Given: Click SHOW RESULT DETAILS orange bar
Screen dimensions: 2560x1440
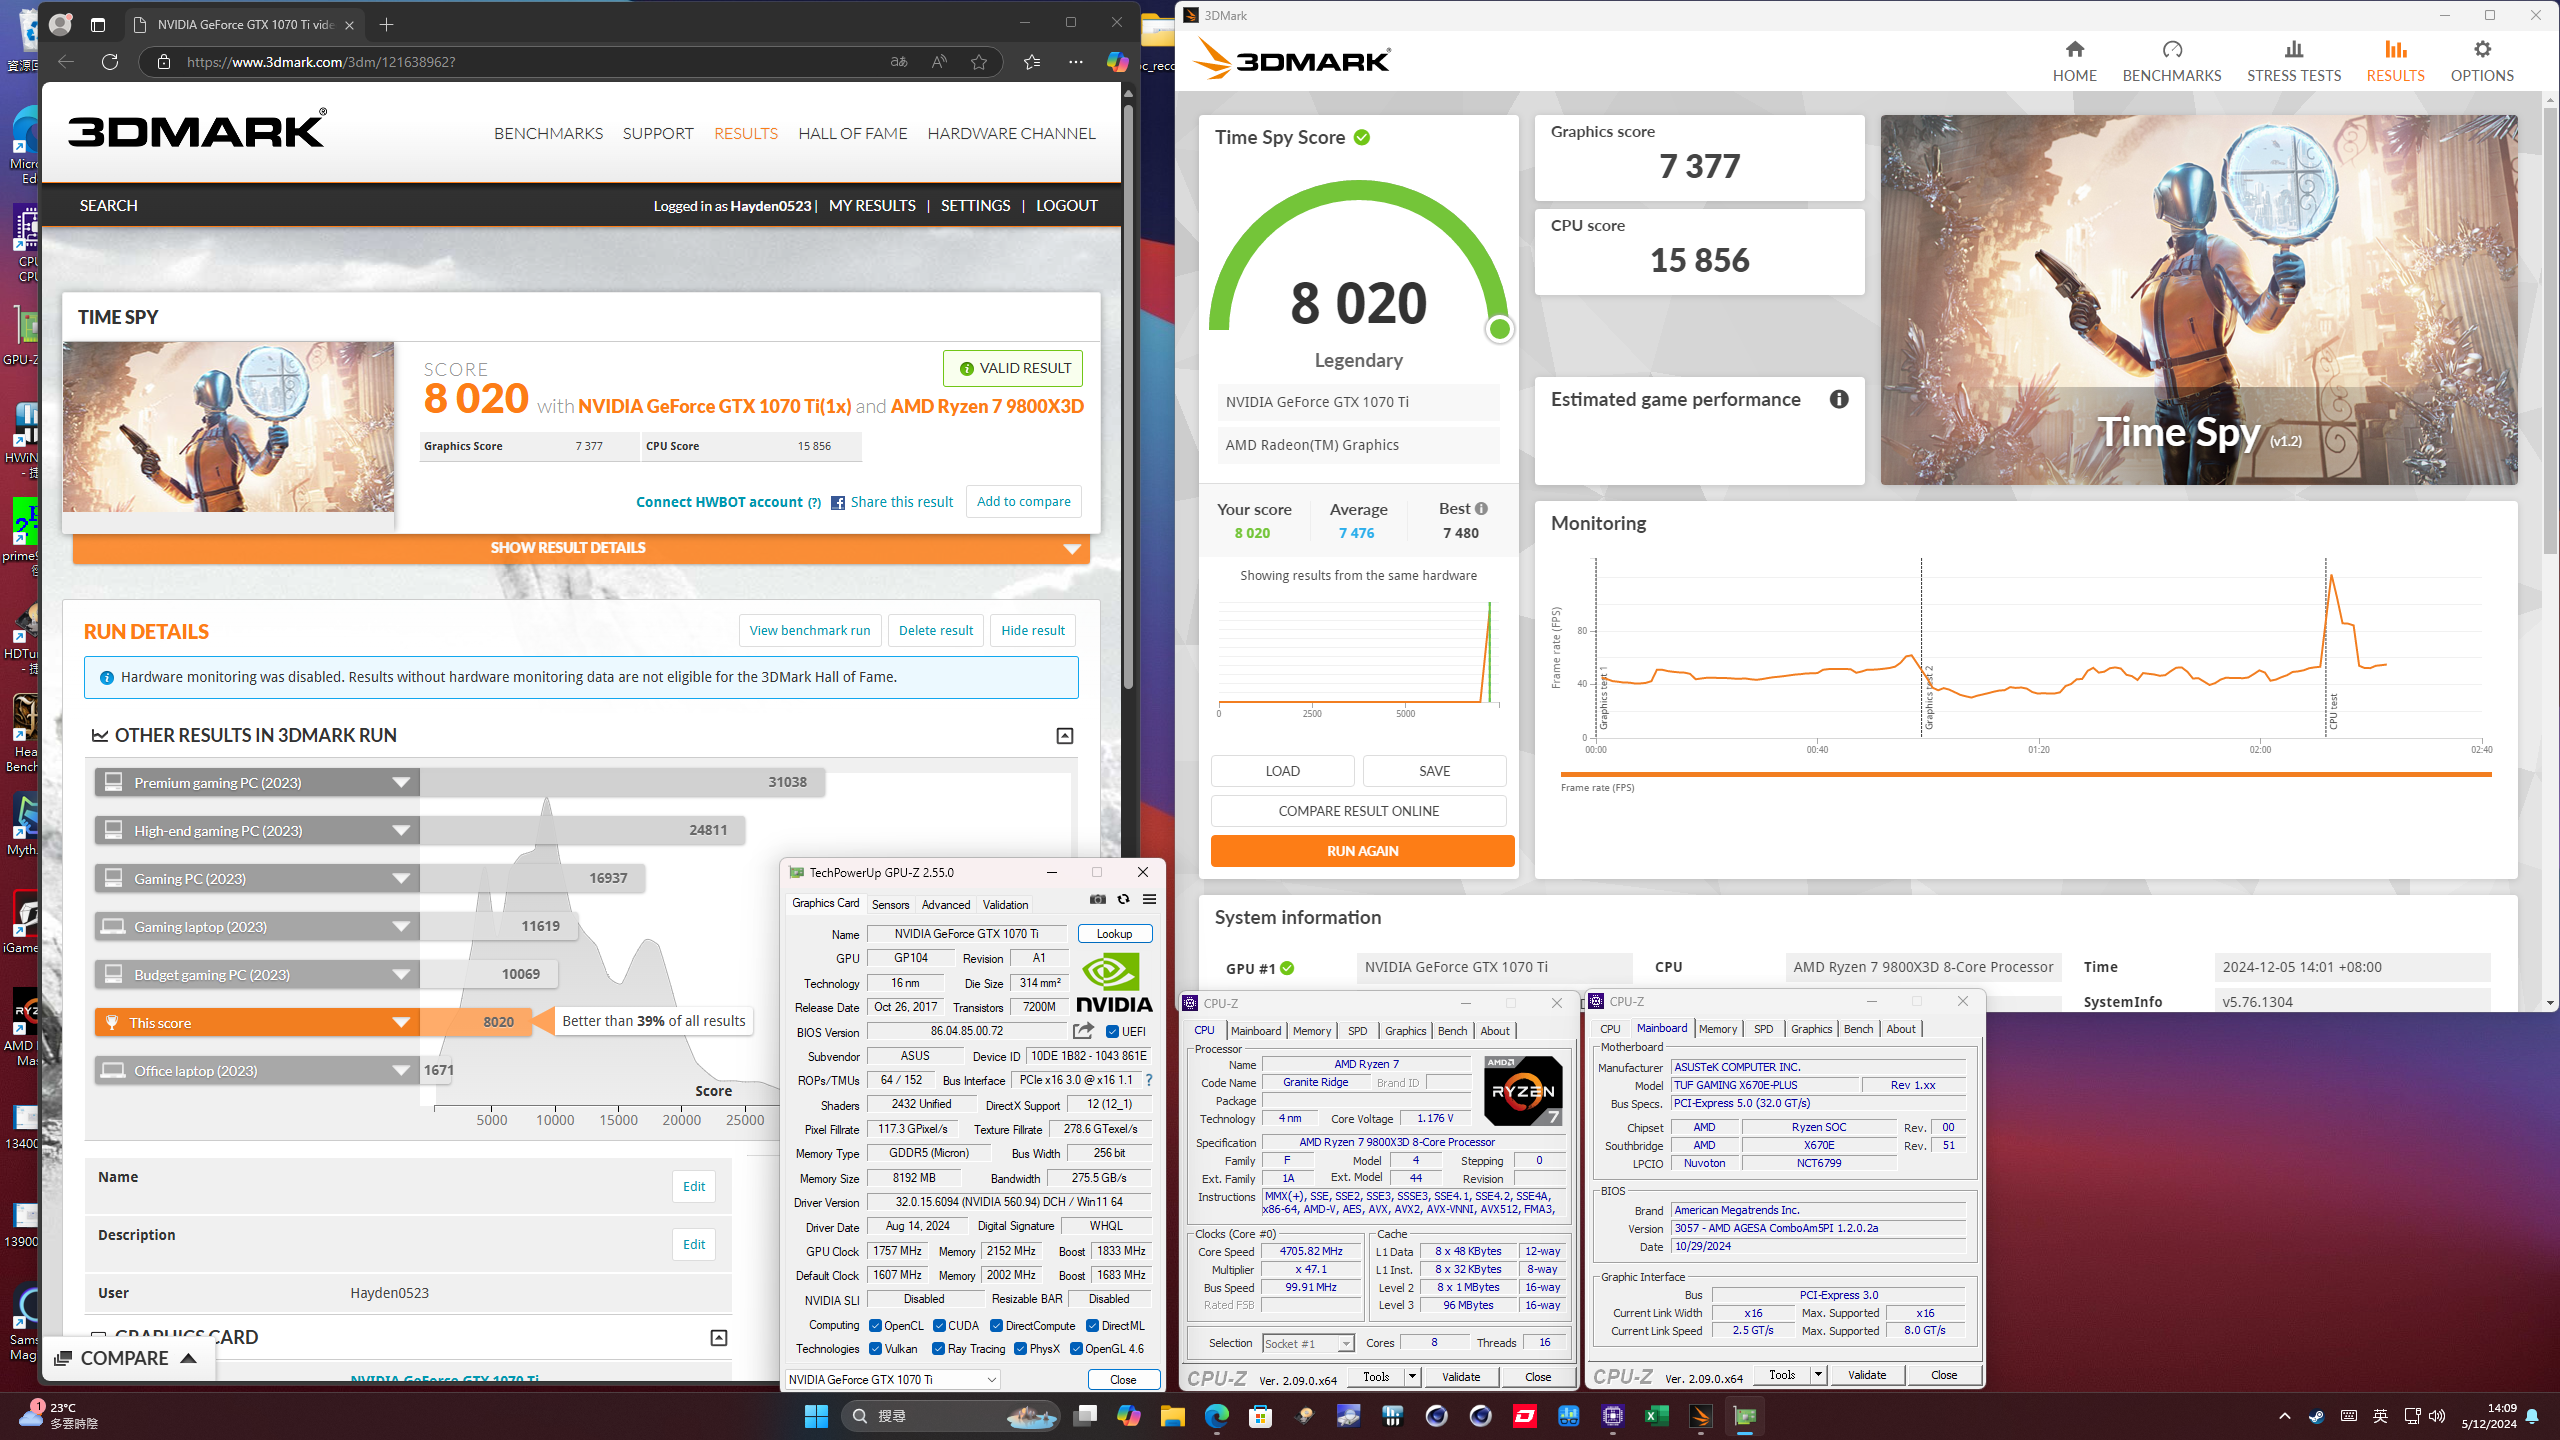Looking at the screenshot, I should click(x=581, y=548).
